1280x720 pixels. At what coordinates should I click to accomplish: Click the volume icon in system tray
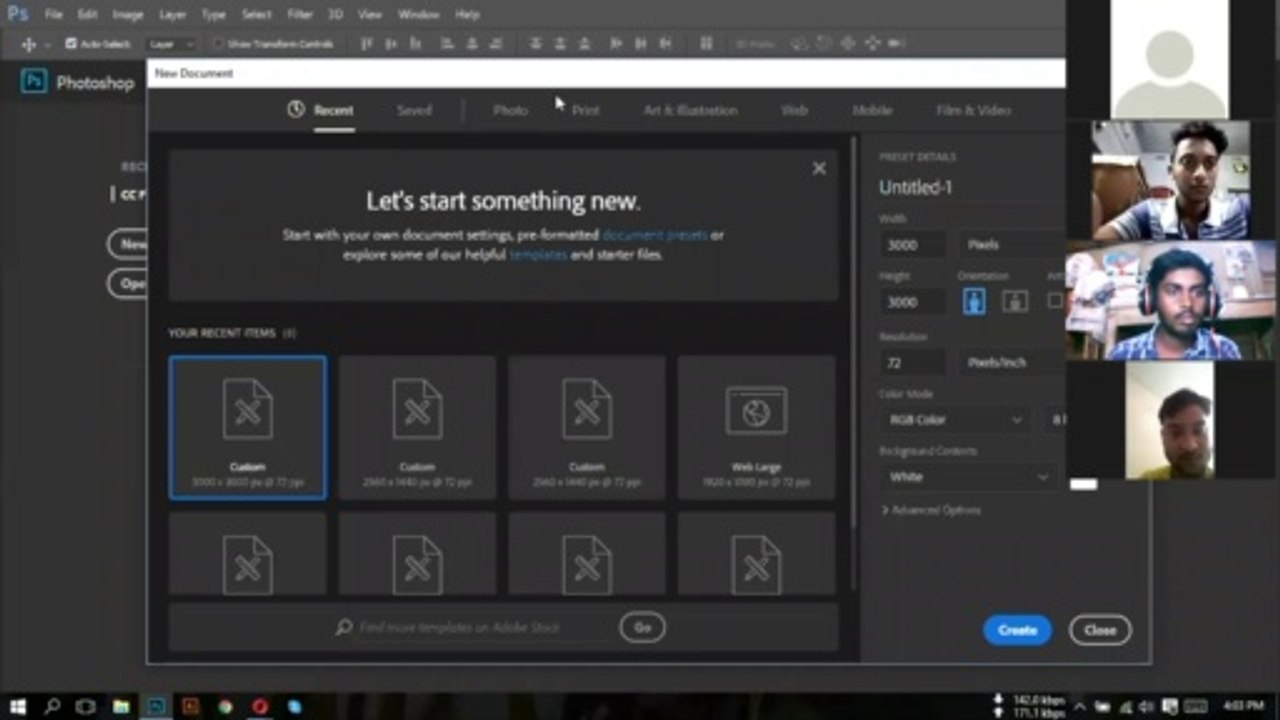coord(1146,706)
